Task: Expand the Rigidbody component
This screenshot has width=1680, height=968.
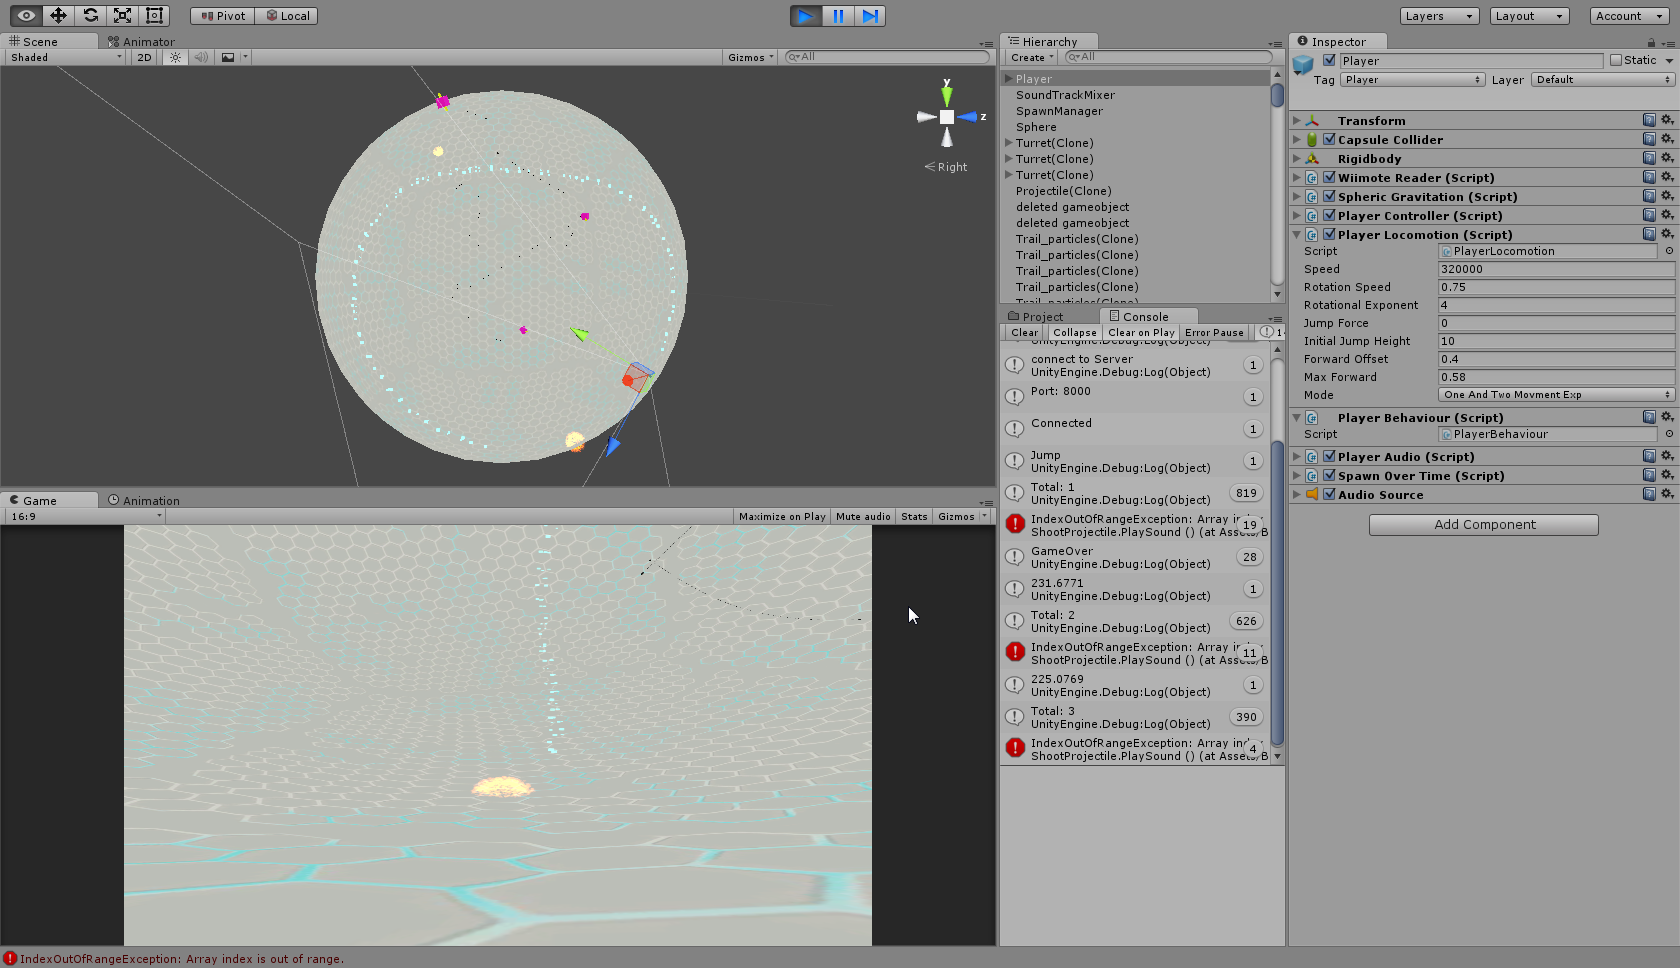Action: point(1297,158)
